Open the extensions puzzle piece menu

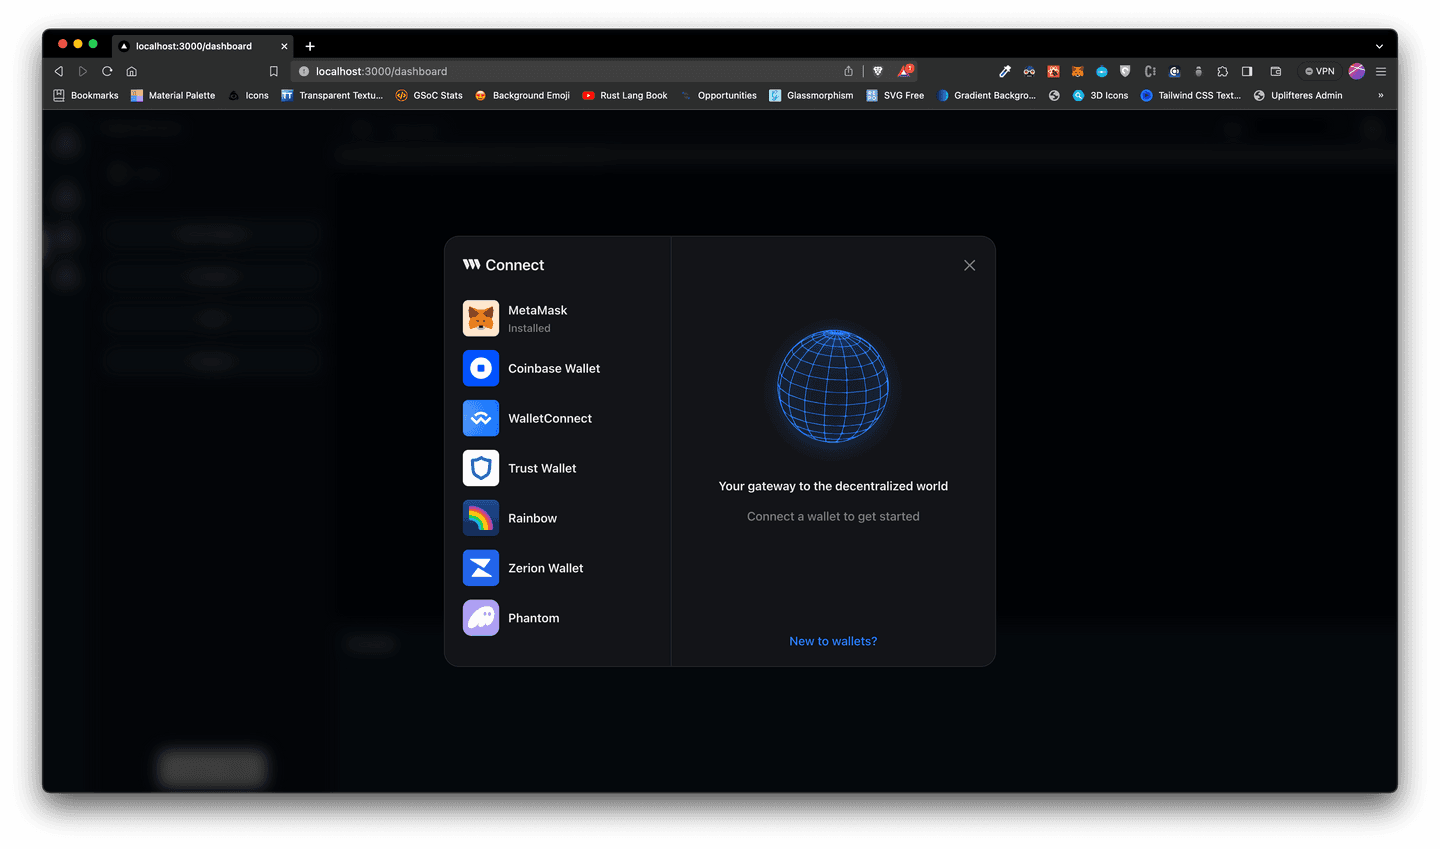coord(1222,71)
